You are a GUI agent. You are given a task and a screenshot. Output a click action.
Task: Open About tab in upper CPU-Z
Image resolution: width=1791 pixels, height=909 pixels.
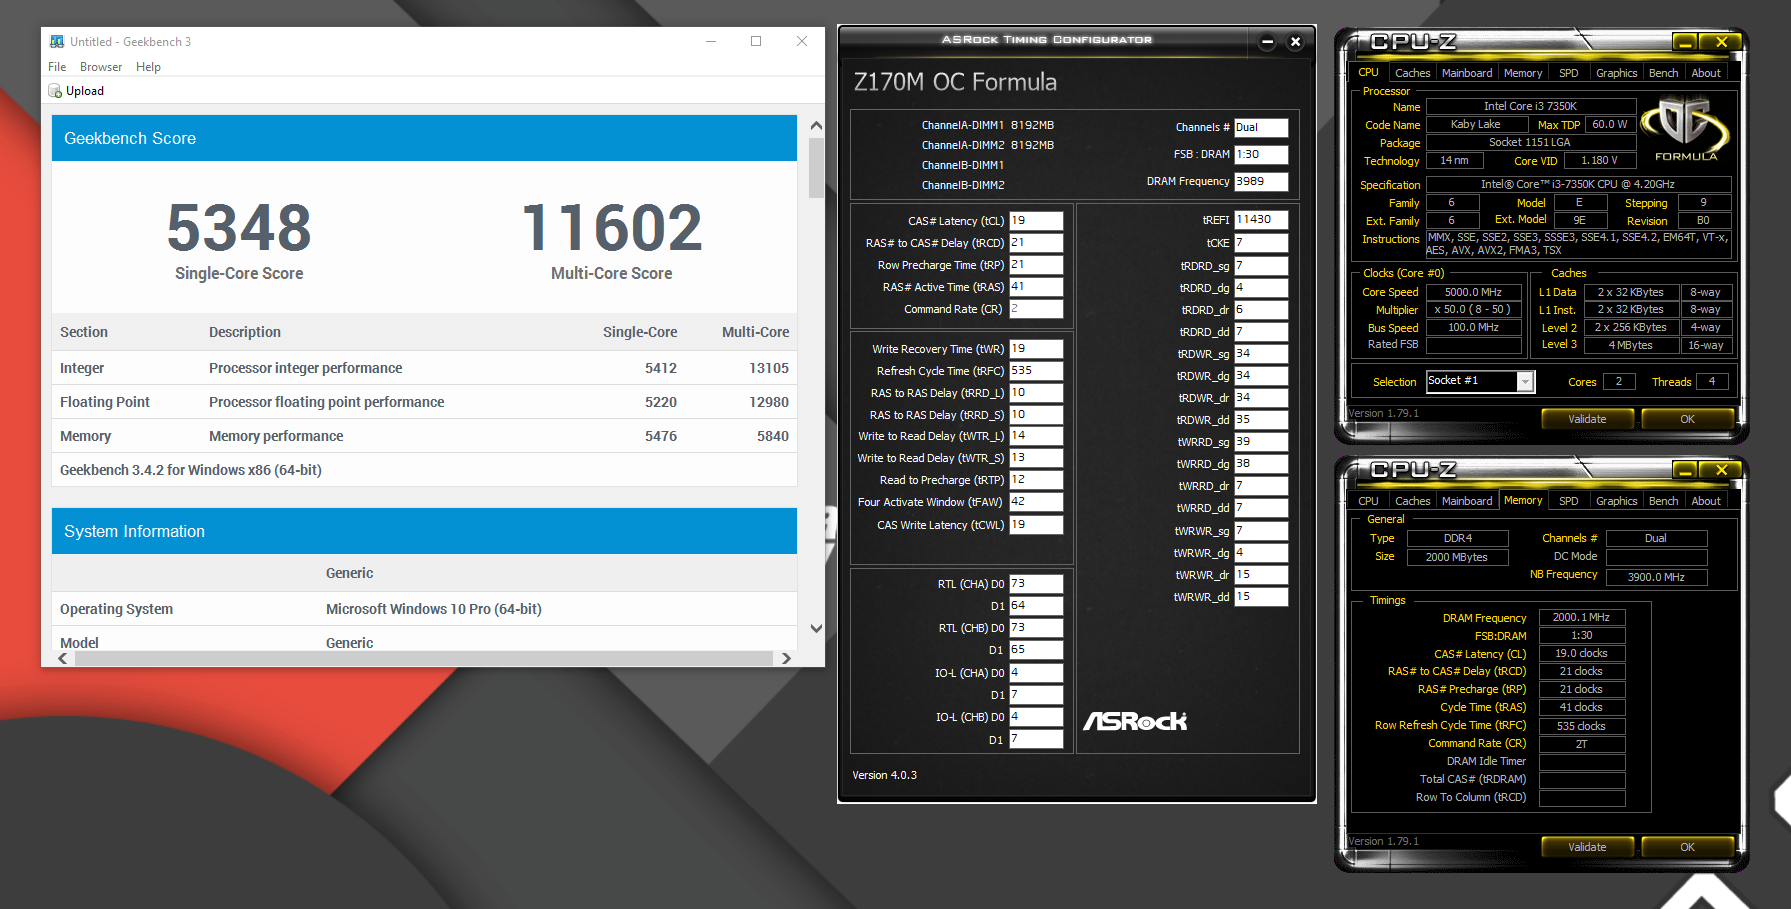1706,73
